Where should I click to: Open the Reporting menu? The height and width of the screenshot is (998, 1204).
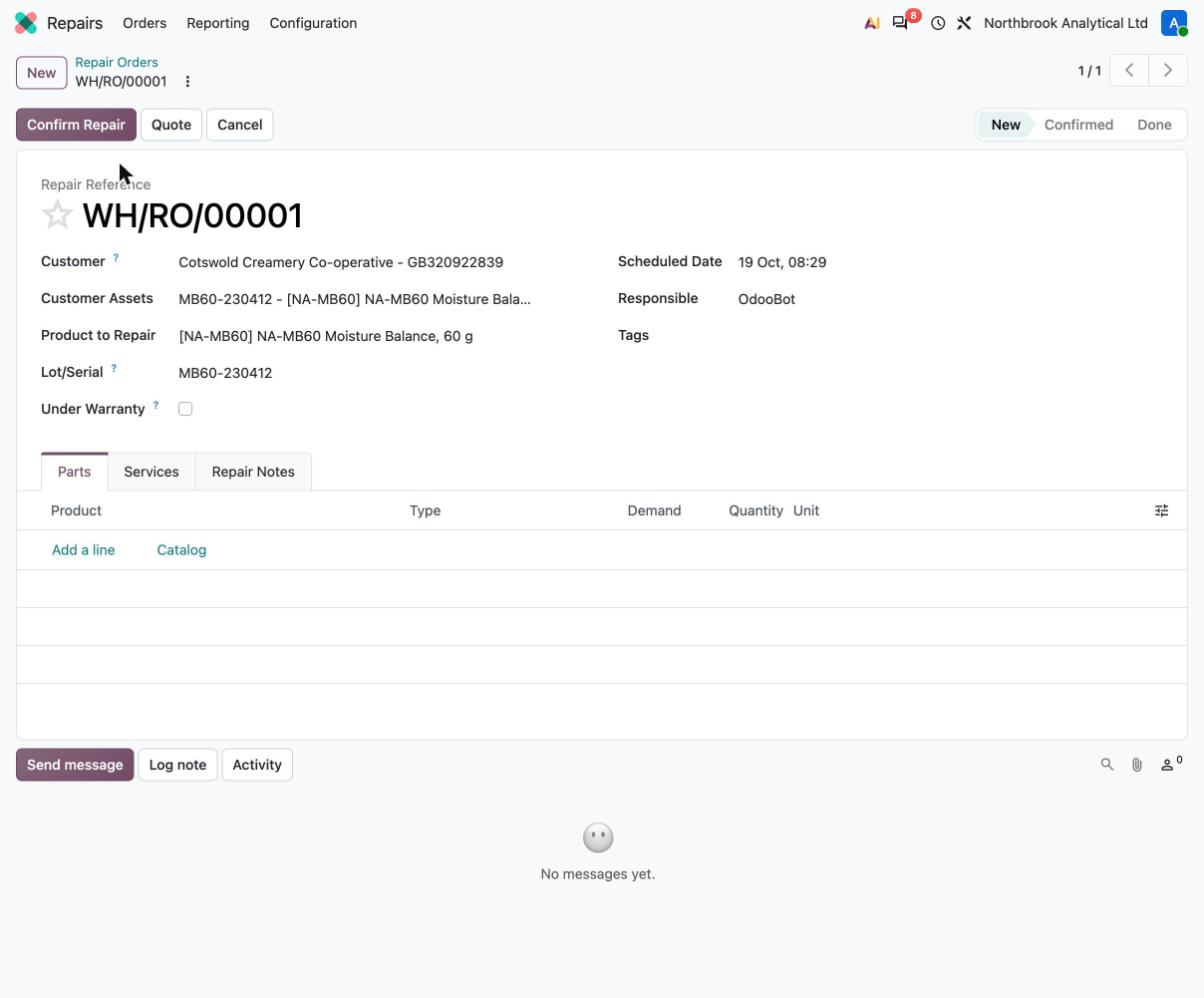click(218, 23)
